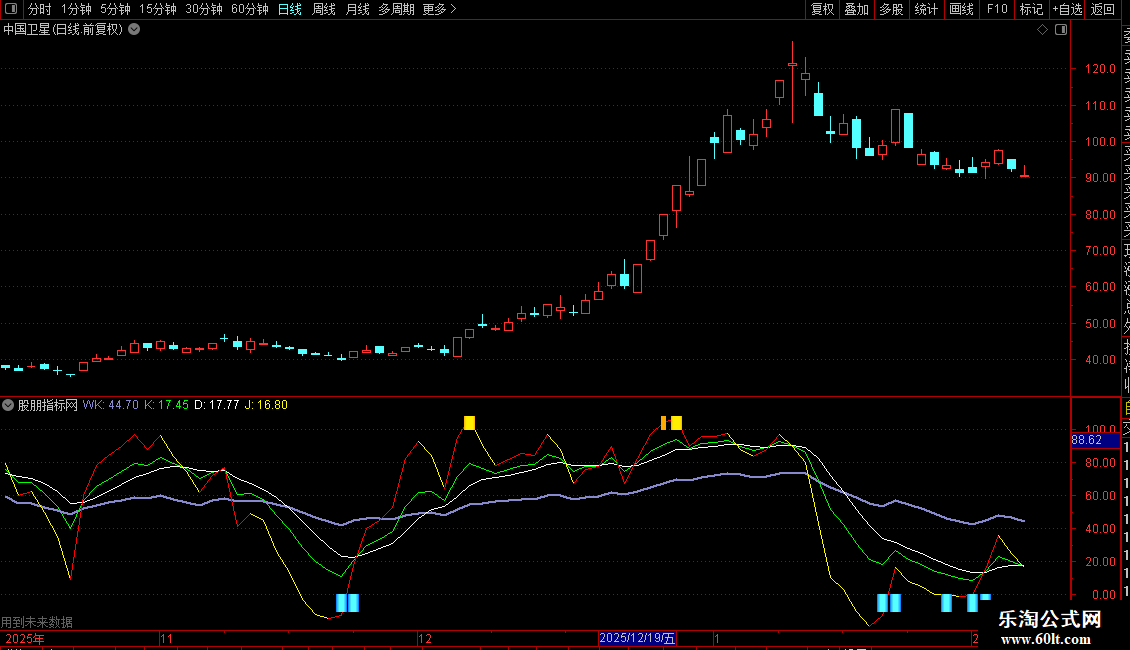The height and width of the screenshot is (650, 1130).
Task: Click the 股朋指标网 indicator name
Action: (48, 405)
